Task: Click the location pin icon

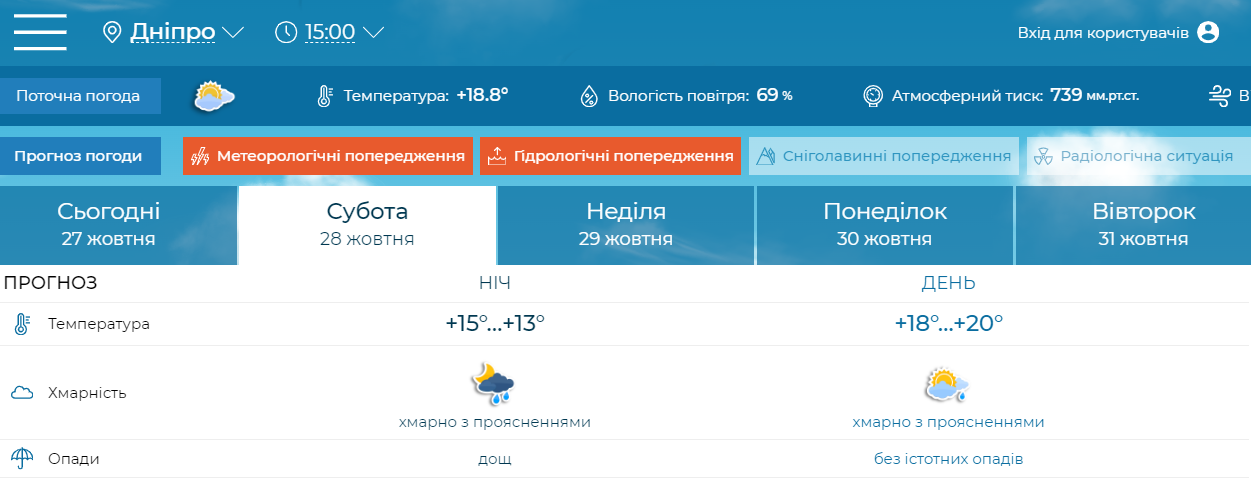Action: [x=112, y=32]
